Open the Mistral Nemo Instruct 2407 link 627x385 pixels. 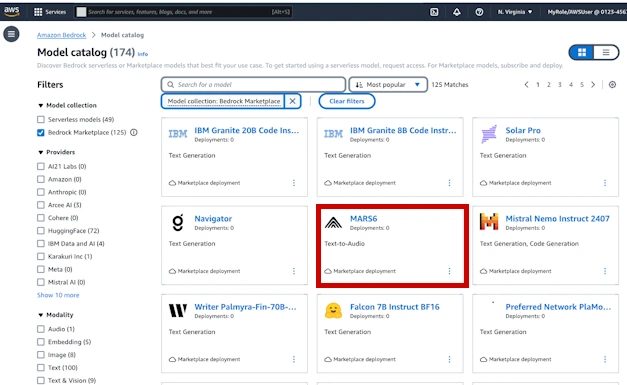[557, 219]
